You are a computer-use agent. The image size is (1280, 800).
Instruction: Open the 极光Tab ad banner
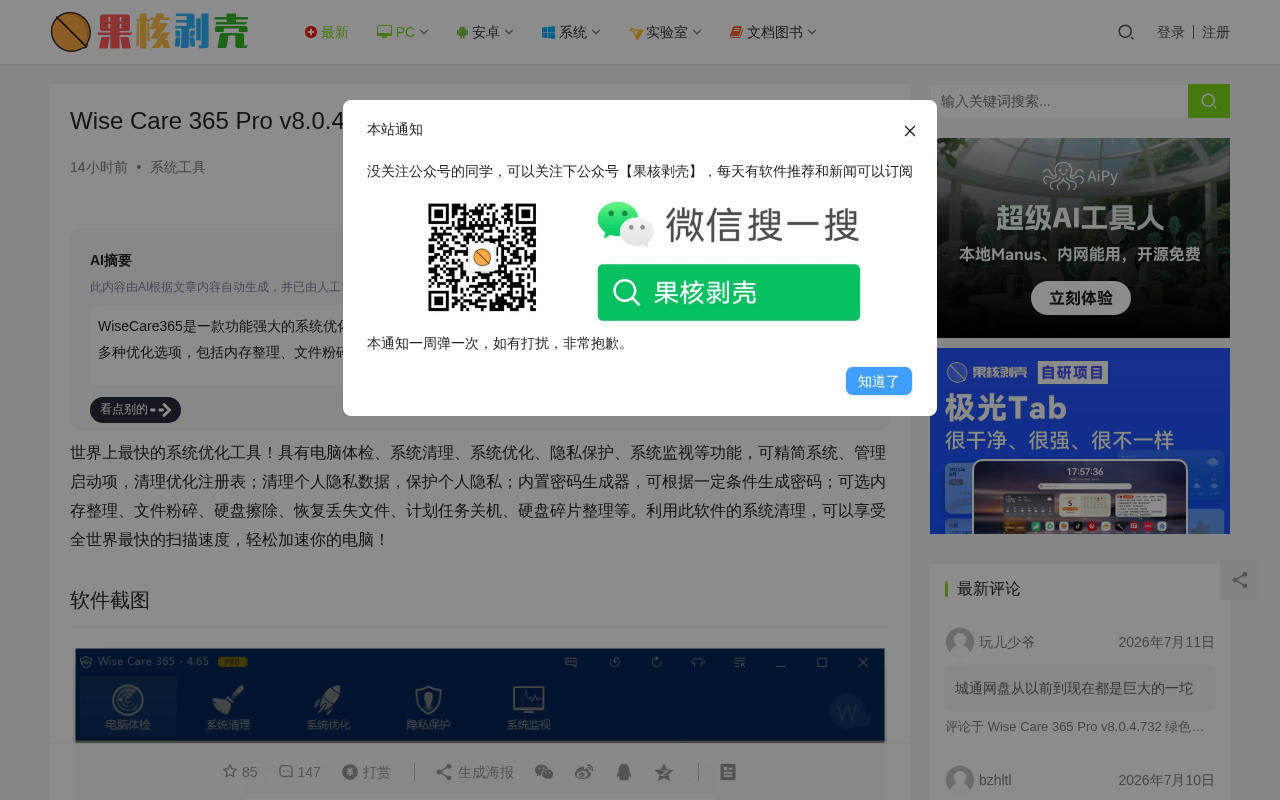click(x=1080, y=441)
